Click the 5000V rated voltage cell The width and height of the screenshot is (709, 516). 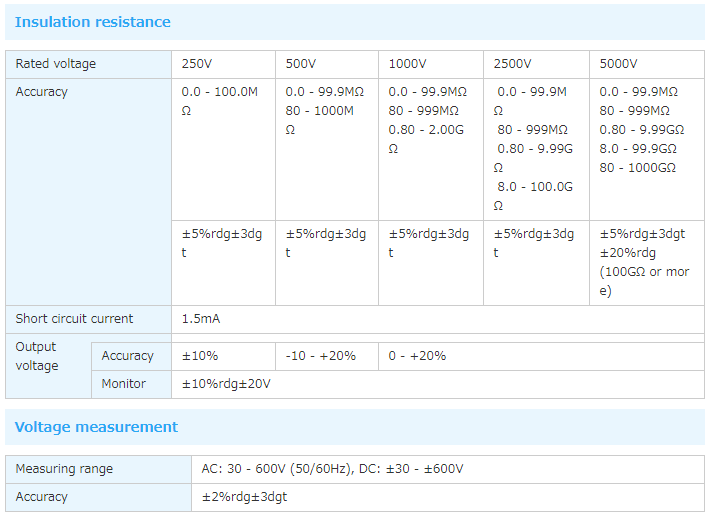[618, 64]
